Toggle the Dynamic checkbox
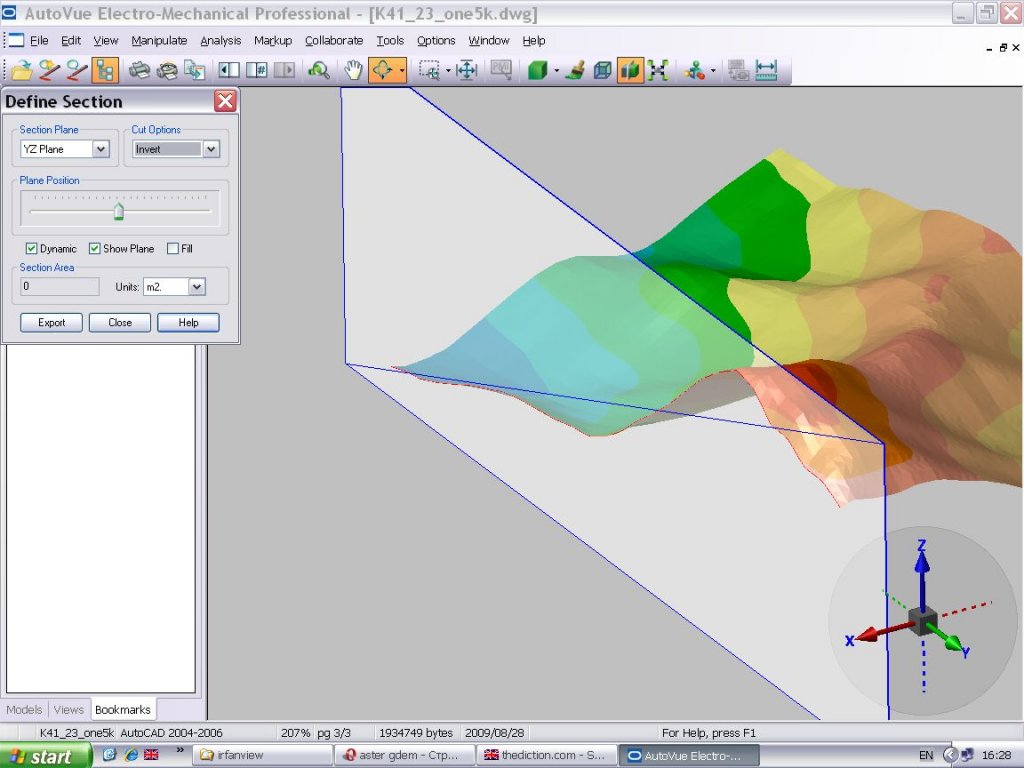 32,249
